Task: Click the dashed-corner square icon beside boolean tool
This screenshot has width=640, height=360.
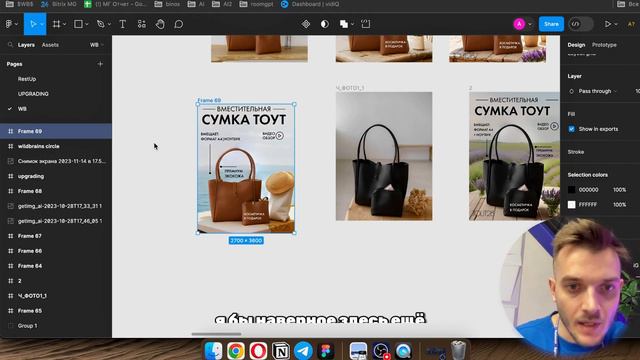Action: click(x=366, y=24)
